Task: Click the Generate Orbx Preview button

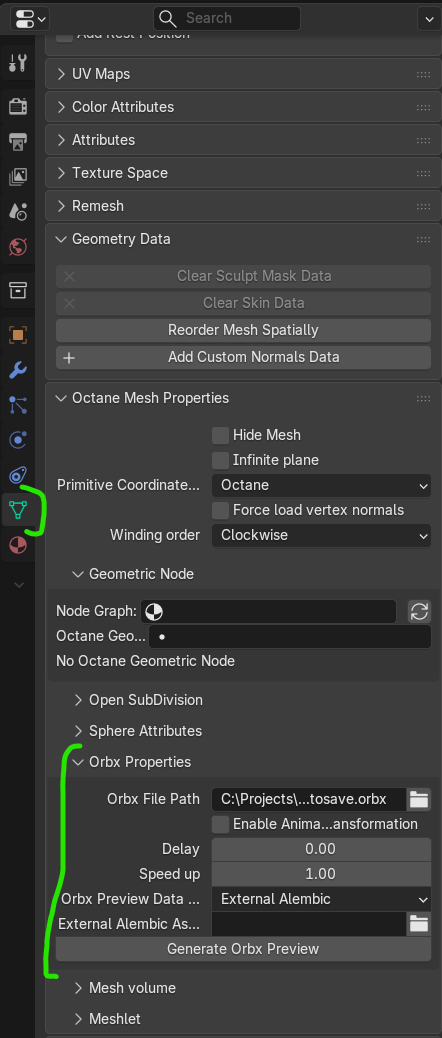Action: click(x=243, y=949)
